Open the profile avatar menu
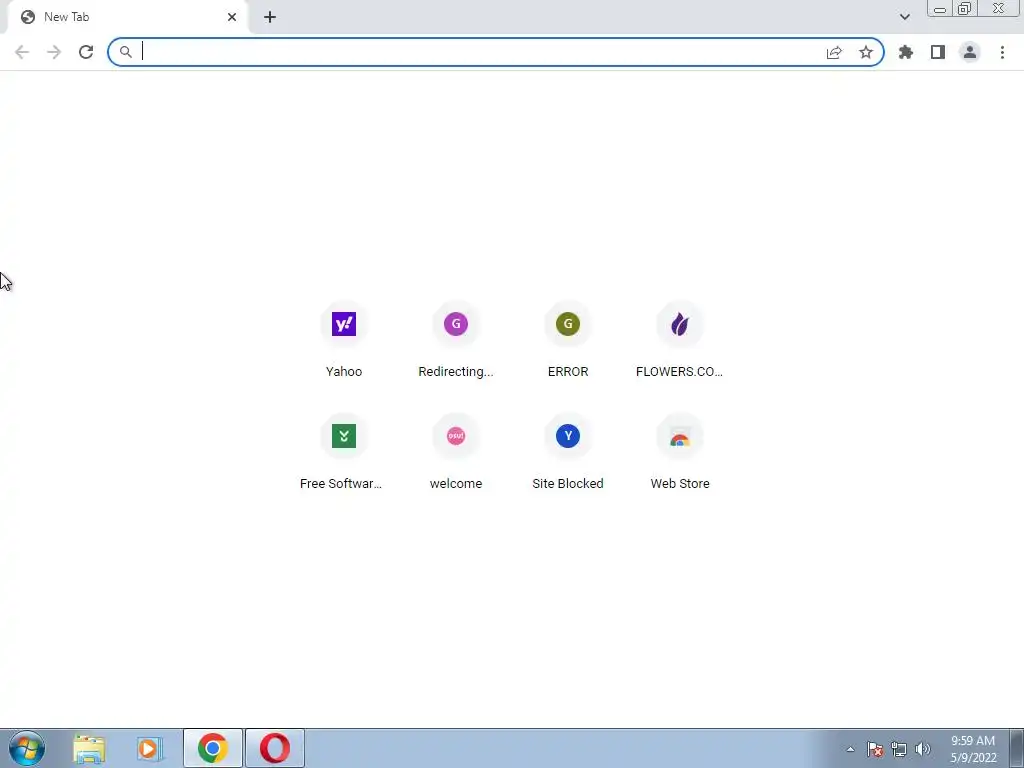The width and height of the screenshot is (1024, 768). pyautogui.click(x=970, y=52)
